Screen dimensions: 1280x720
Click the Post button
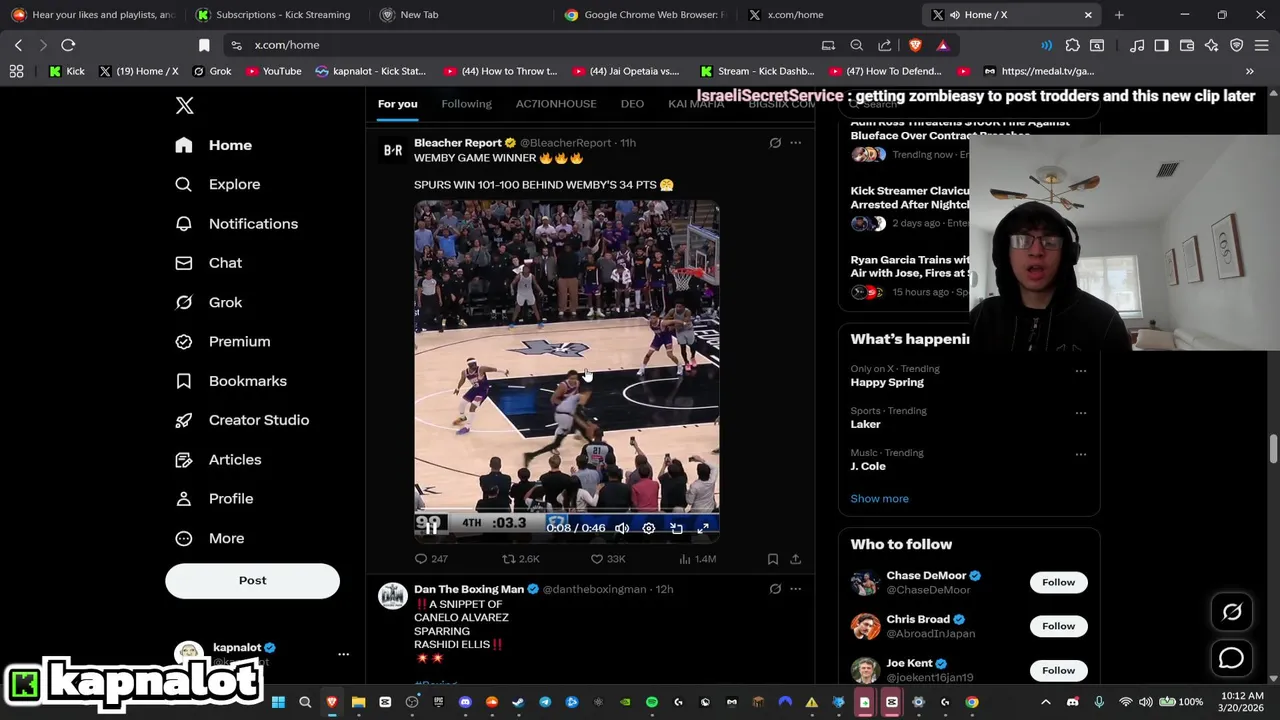point(252,580)
